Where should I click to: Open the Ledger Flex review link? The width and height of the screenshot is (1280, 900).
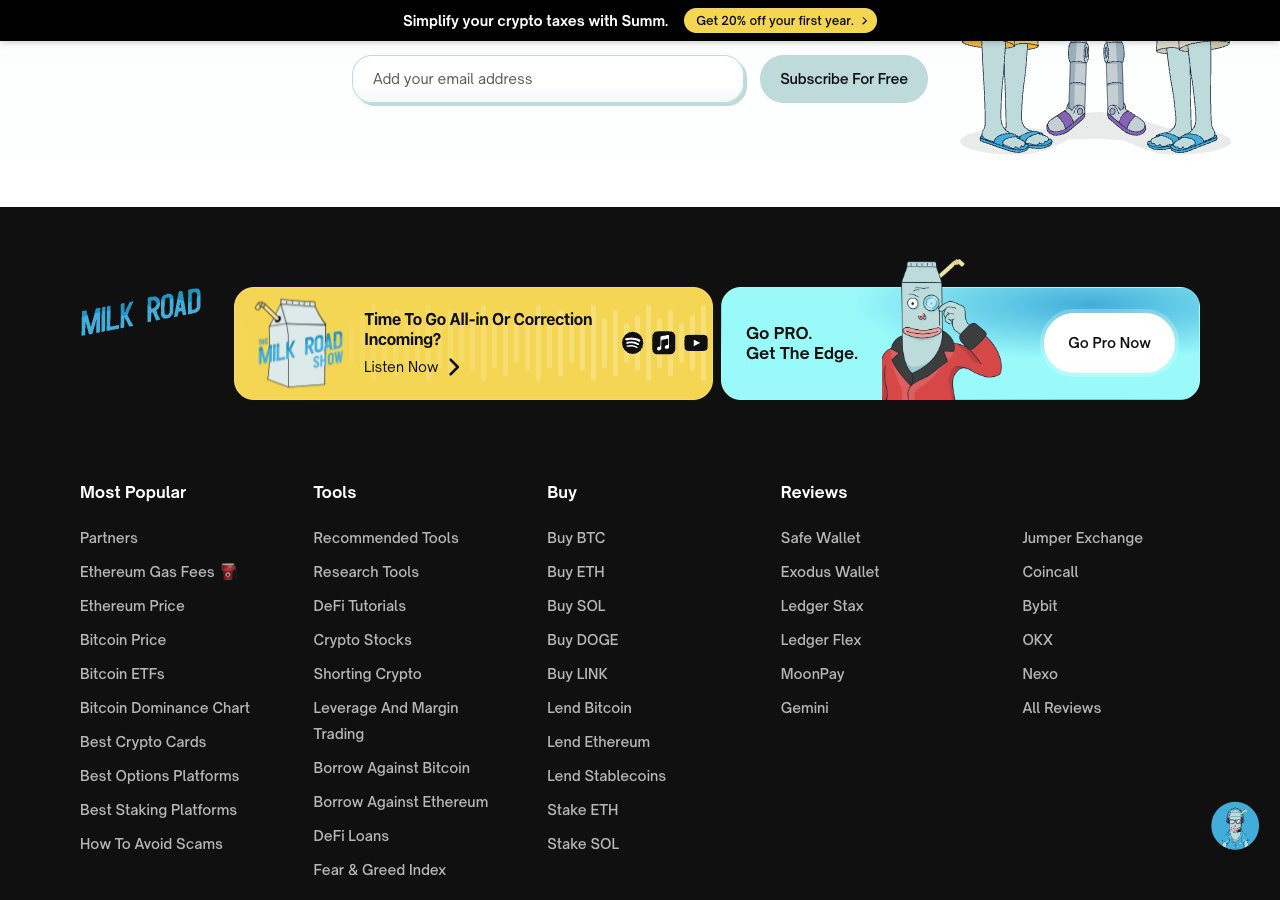tap(821, 640)
